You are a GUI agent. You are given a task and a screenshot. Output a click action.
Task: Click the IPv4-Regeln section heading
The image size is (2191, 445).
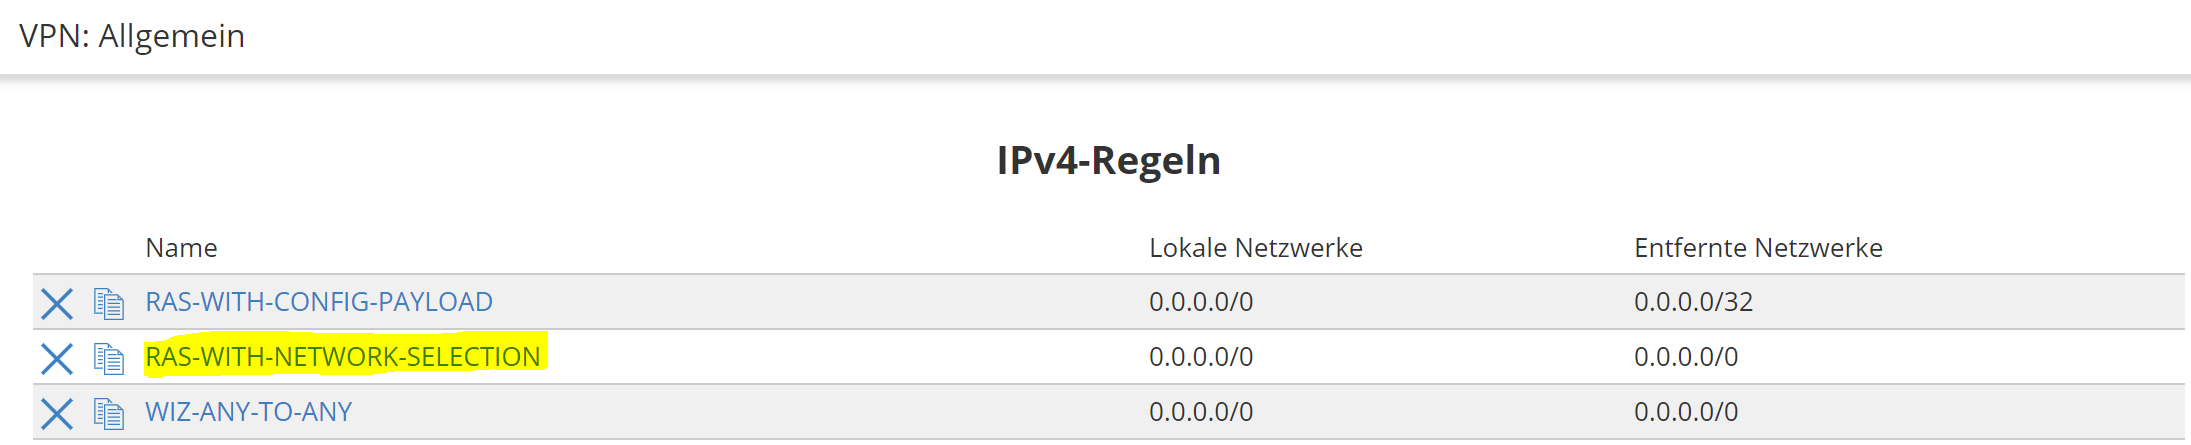coord(1108,160)
